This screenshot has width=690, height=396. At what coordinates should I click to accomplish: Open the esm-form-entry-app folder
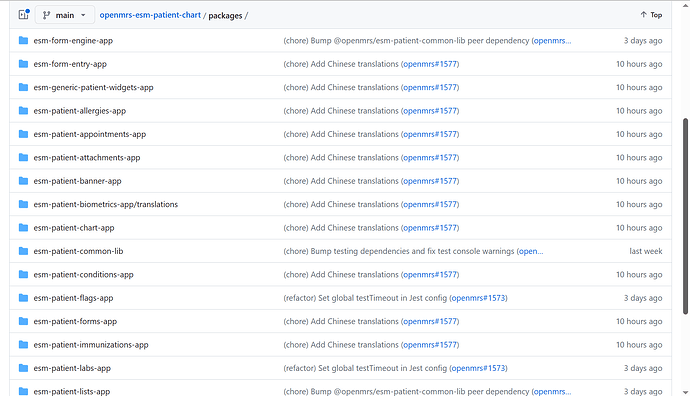[x=70, y=64]
